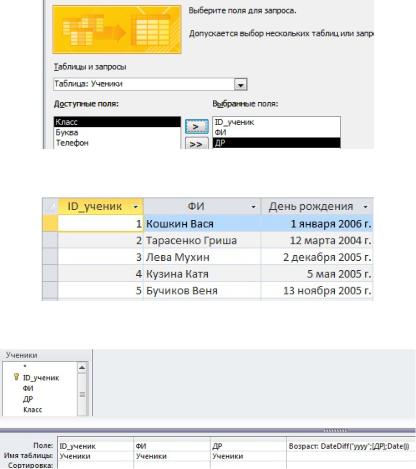The height and width of the screenshot is (469, 416).
Task: Click the cell Кошкин Вася
Action: click(x=202, y=224)
